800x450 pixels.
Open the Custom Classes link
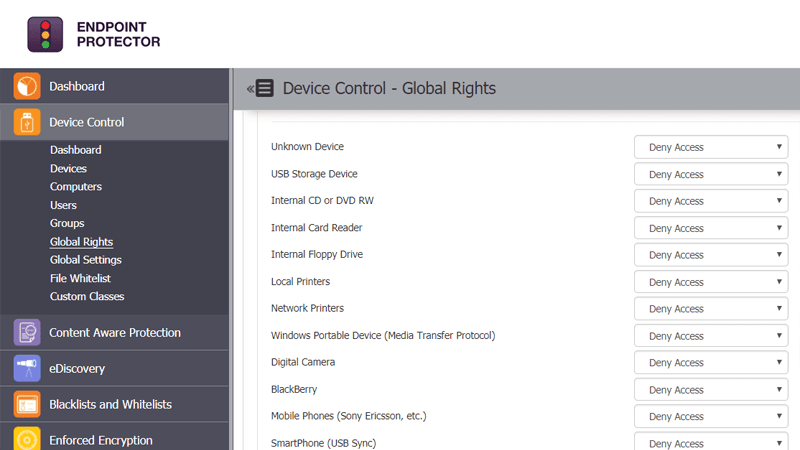(x=87, y=296)
